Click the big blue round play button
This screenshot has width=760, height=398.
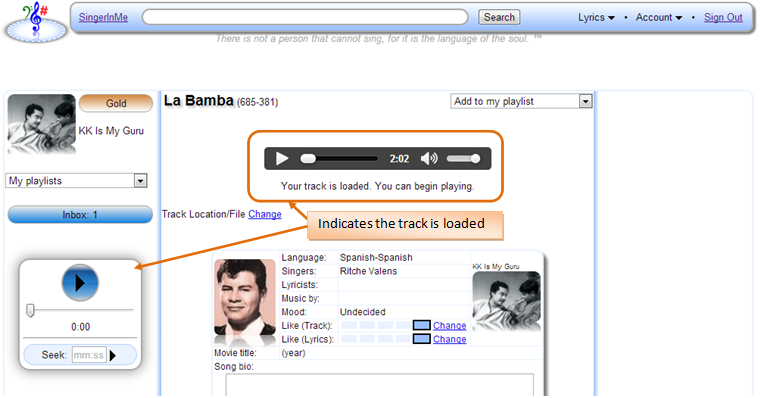pyautogui.click(x=80, y=283)
